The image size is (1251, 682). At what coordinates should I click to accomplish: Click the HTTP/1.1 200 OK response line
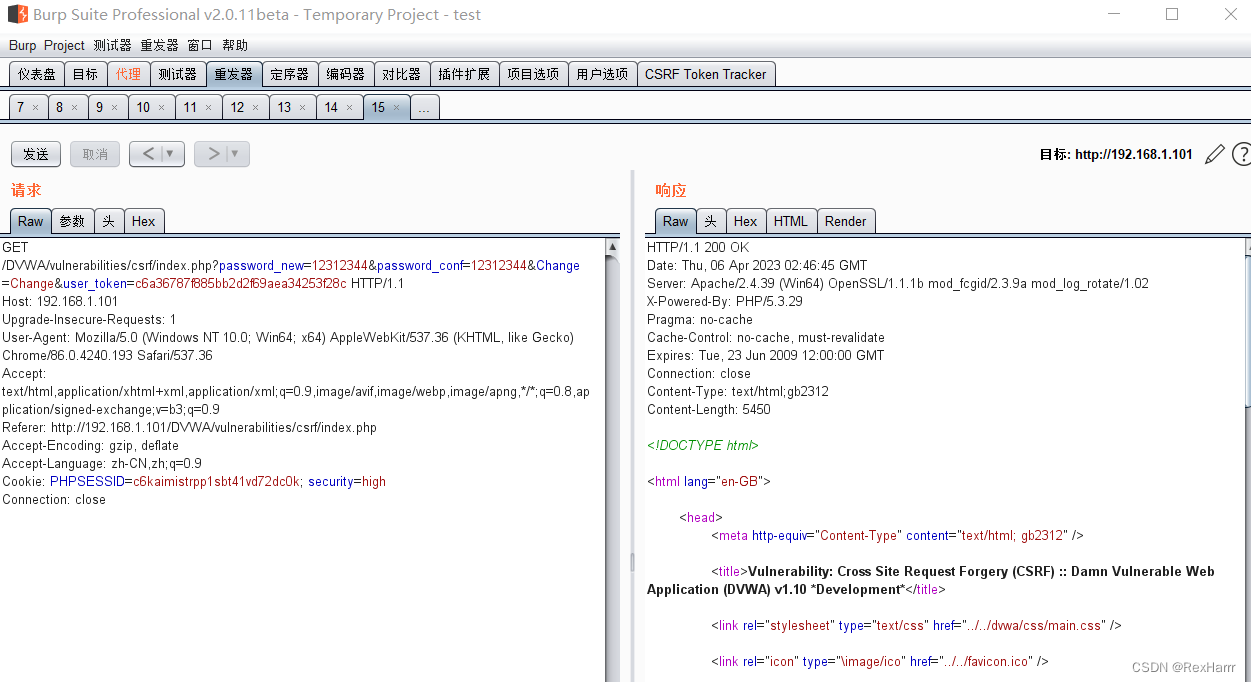click(698, 247)
